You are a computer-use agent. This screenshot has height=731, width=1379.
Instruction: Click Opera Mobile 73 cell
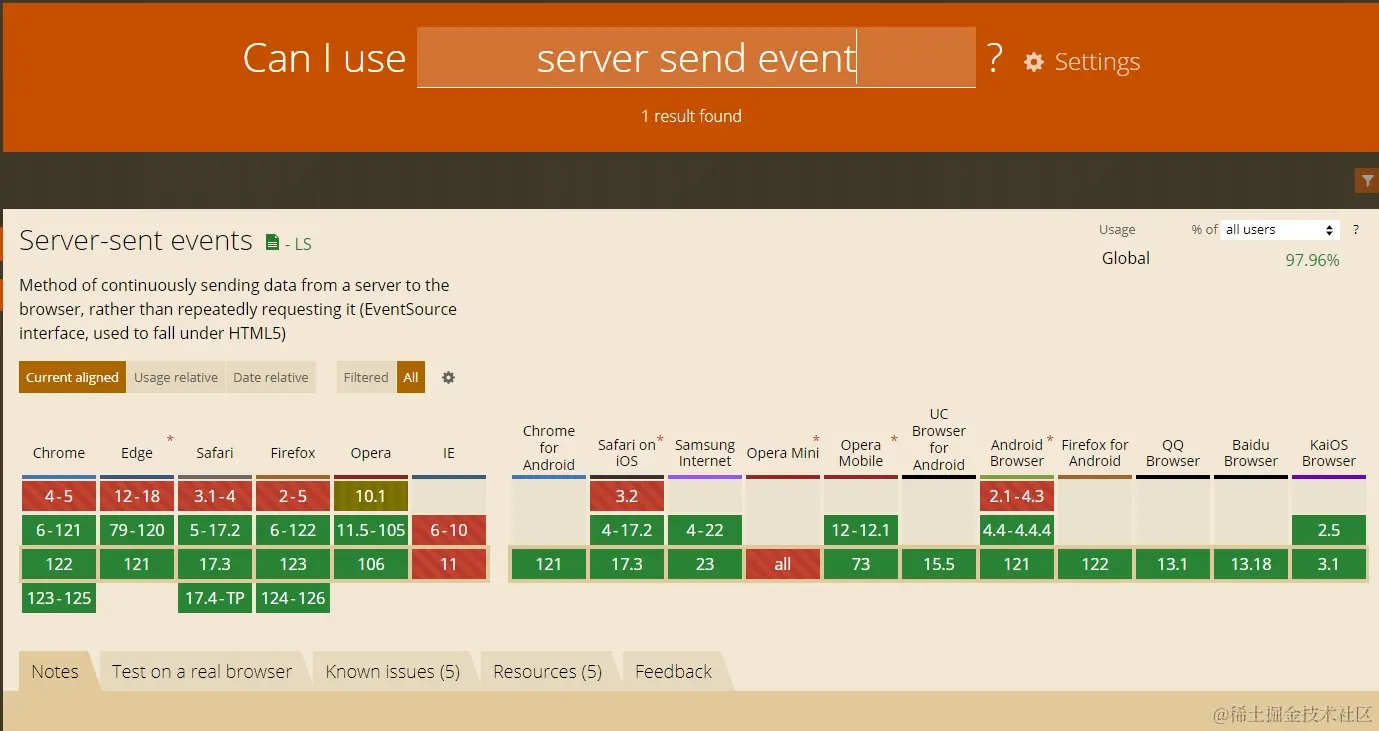click(861, 564)
